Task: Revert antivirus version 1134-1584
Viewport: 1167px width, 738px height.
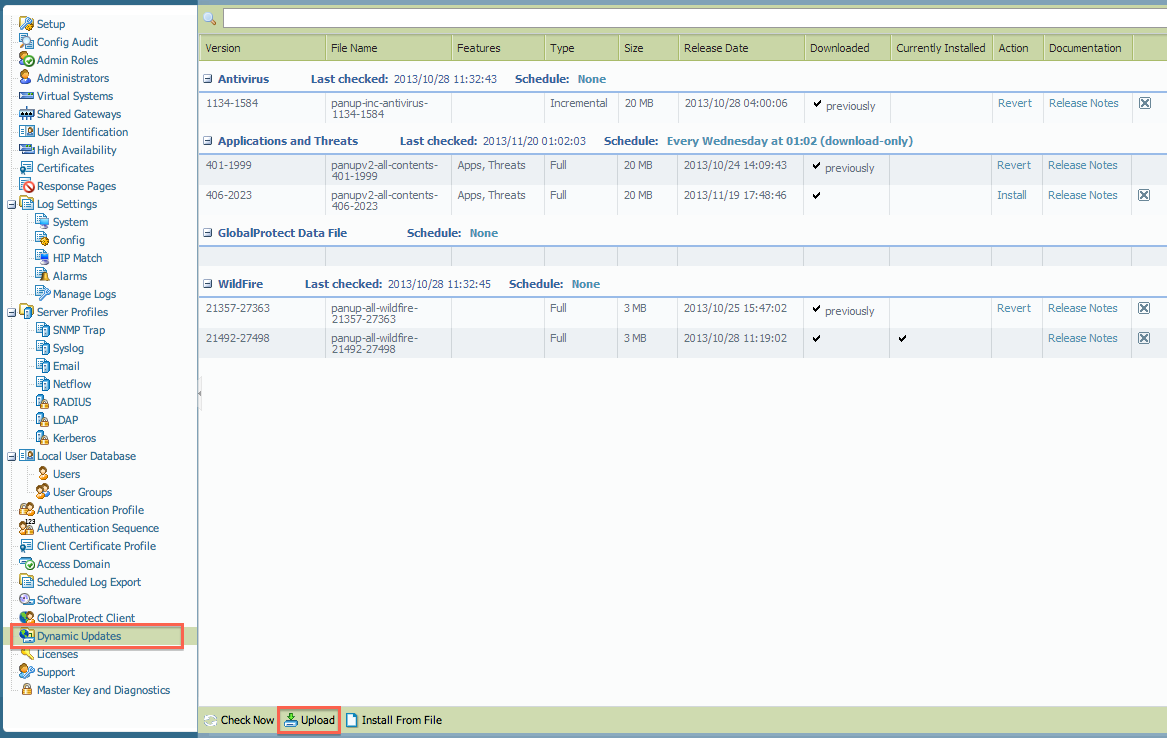Action: click(x=1014, y=103)
